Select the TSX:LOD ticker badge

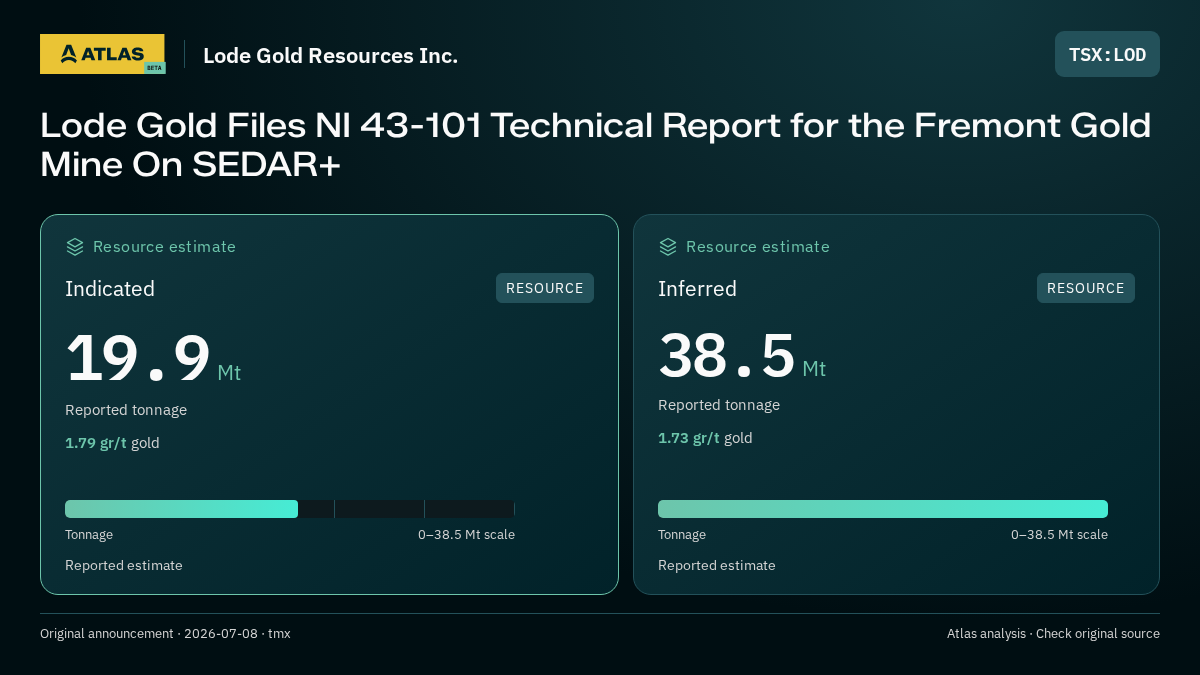pyautogui.click(x=1107, y=54)
